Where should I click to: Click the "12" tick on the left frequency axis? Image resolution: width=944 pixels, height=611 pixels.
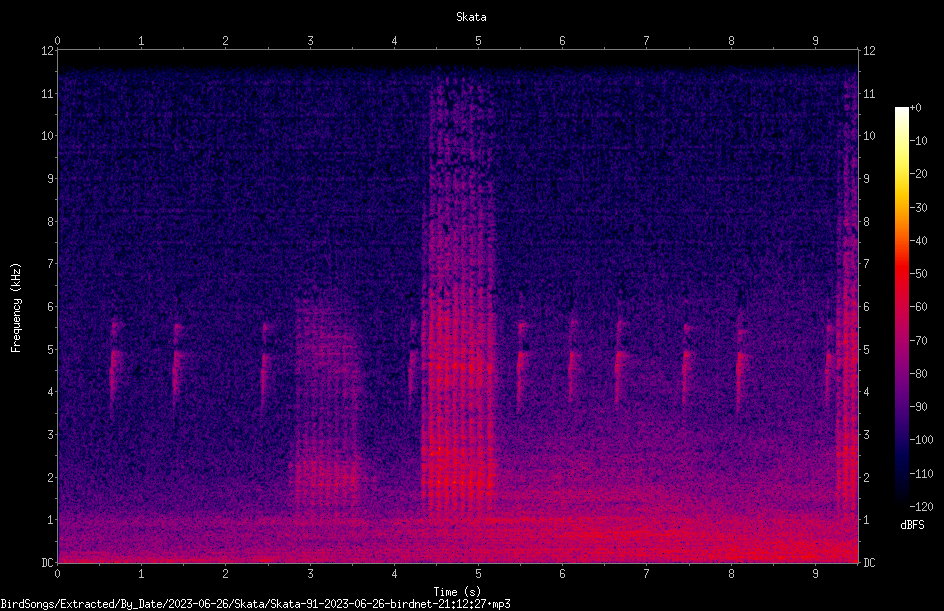[47, 51]
